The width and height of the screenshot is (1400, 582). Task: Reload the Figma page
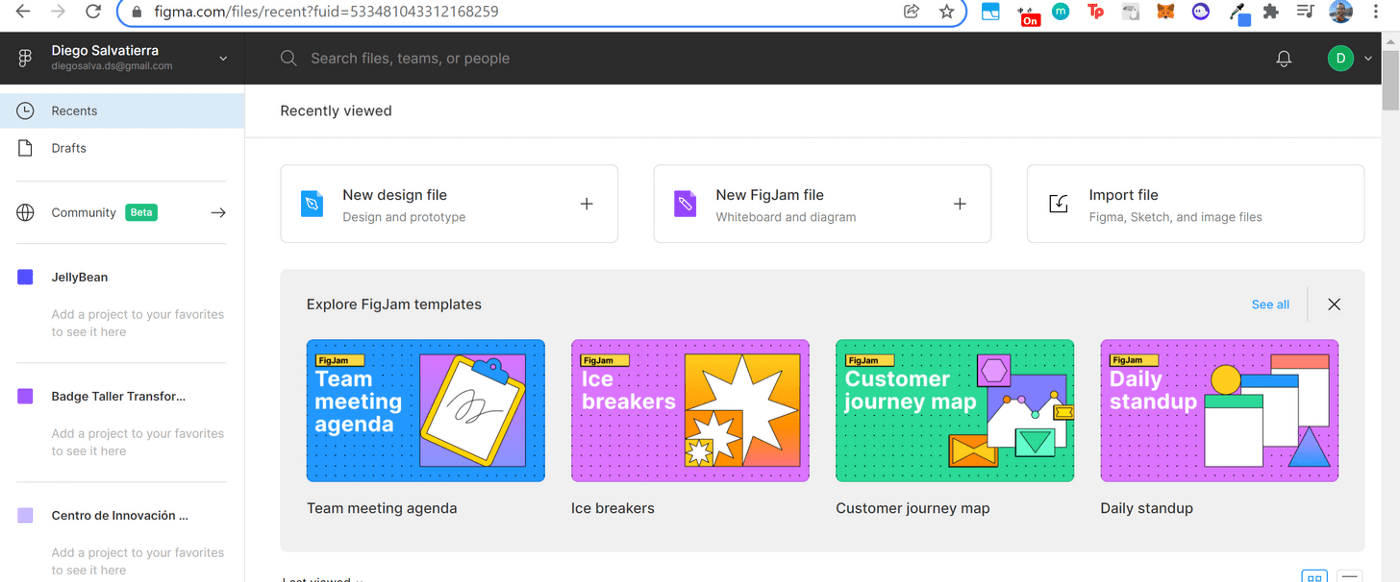pos(93,12)
